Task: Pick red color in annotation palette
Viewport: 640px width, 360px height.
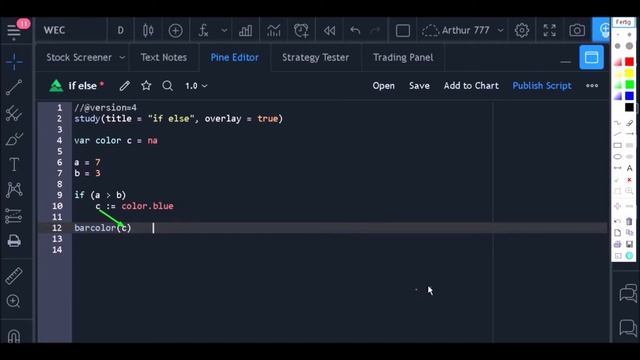Action: [629, 62]
